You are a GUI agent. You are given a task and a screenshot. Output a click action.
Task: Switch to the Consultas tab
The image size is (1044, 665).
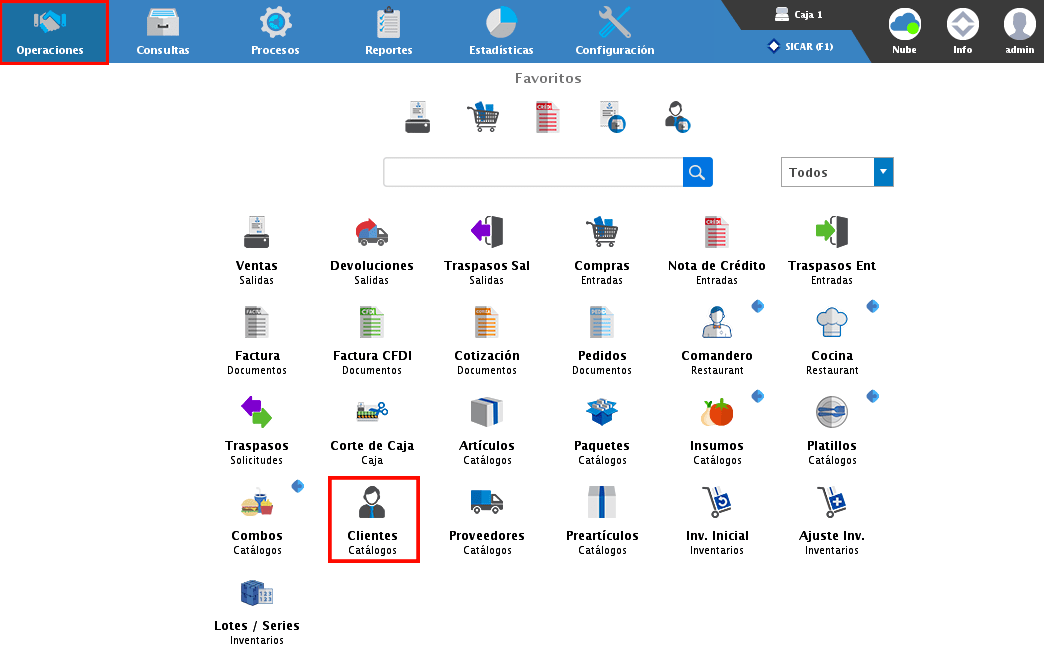[163, 31]
